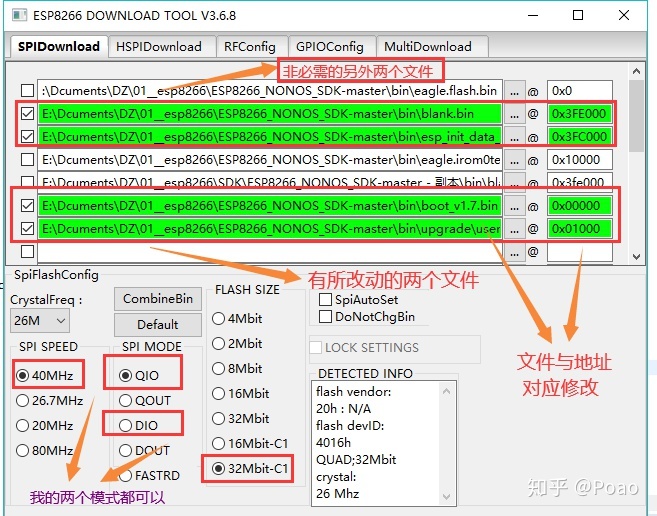
Task: Click the '4016h' flash devID text
Action: pyautogui.click(x=334, y=443)
